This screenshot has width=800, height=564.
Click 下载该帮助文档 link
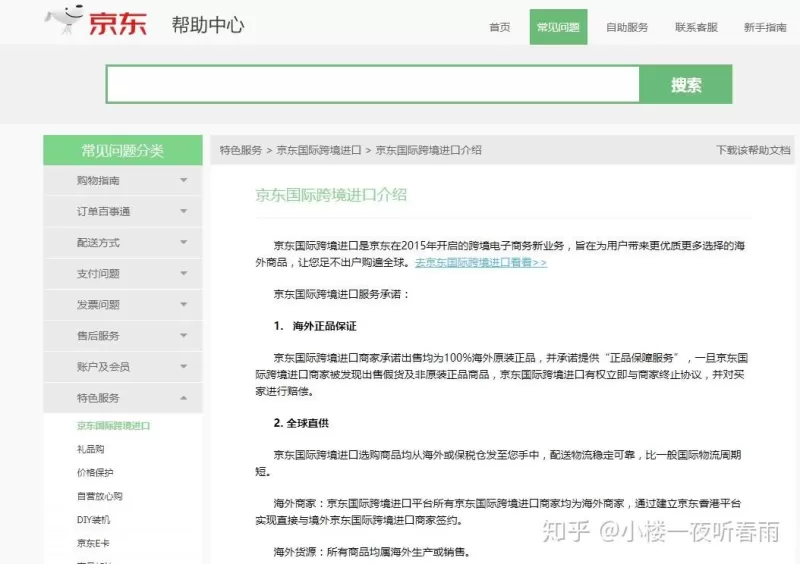pyautogui.click(x=753, y=150)
